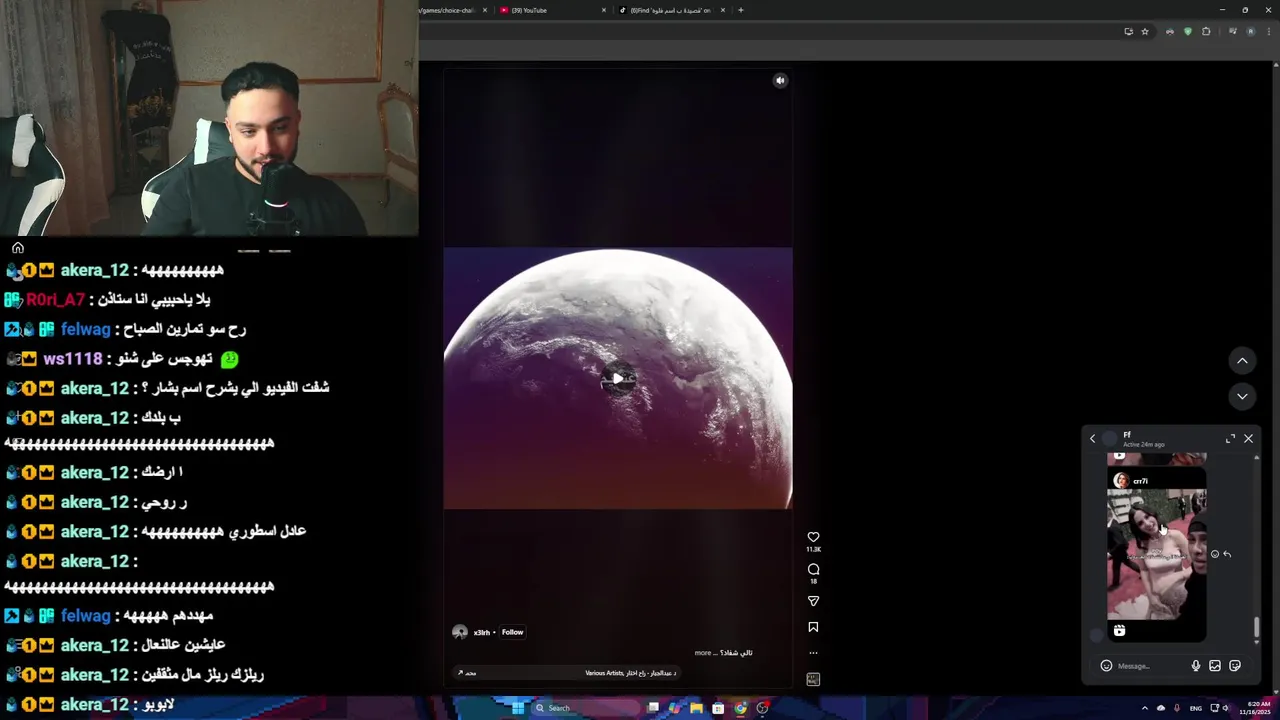The height and width of the screenshot is (720, 1280).
Task: Reply to the shared reel message
Action: (x=1227, y=554)
